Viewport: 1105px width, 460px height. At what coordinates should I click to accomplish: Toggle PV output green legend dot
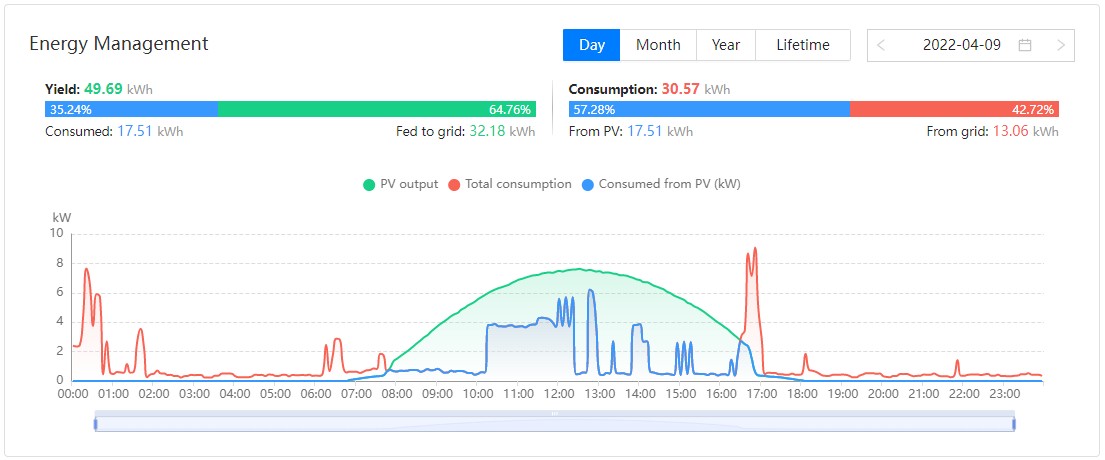(x=369, y=185)
